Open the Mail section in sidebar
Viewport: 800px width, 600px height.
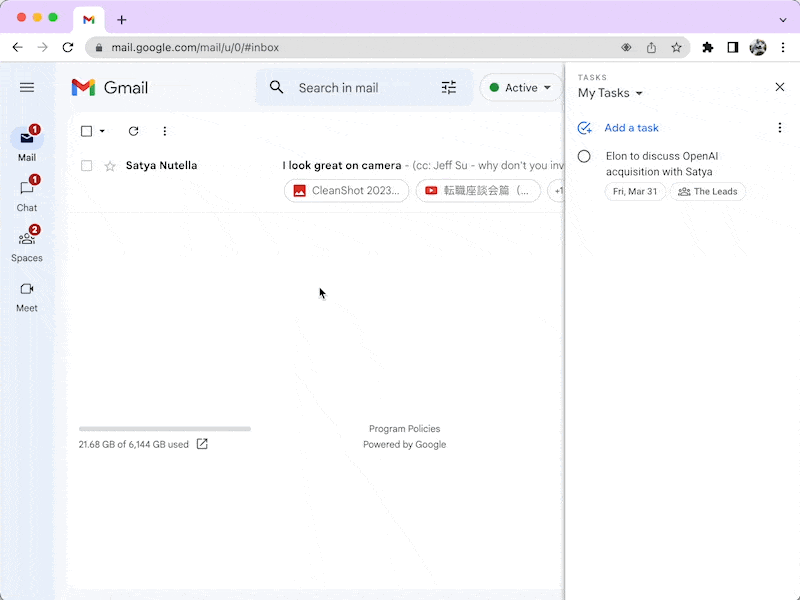click(27, 143)
